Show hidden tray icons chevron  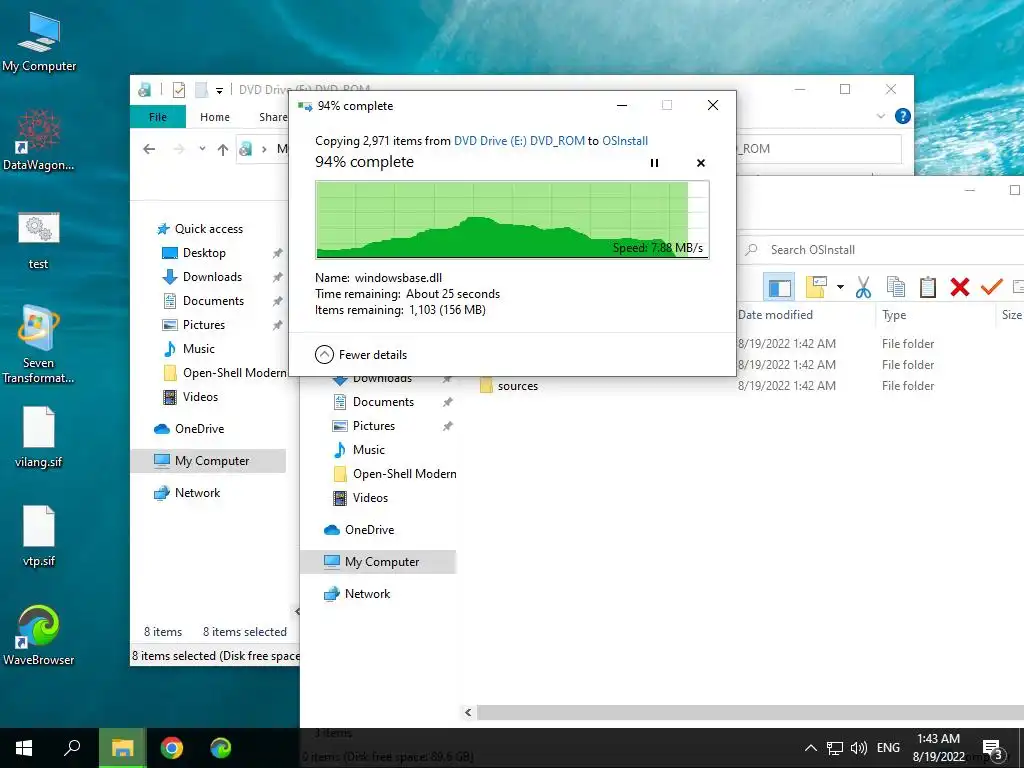810,748
